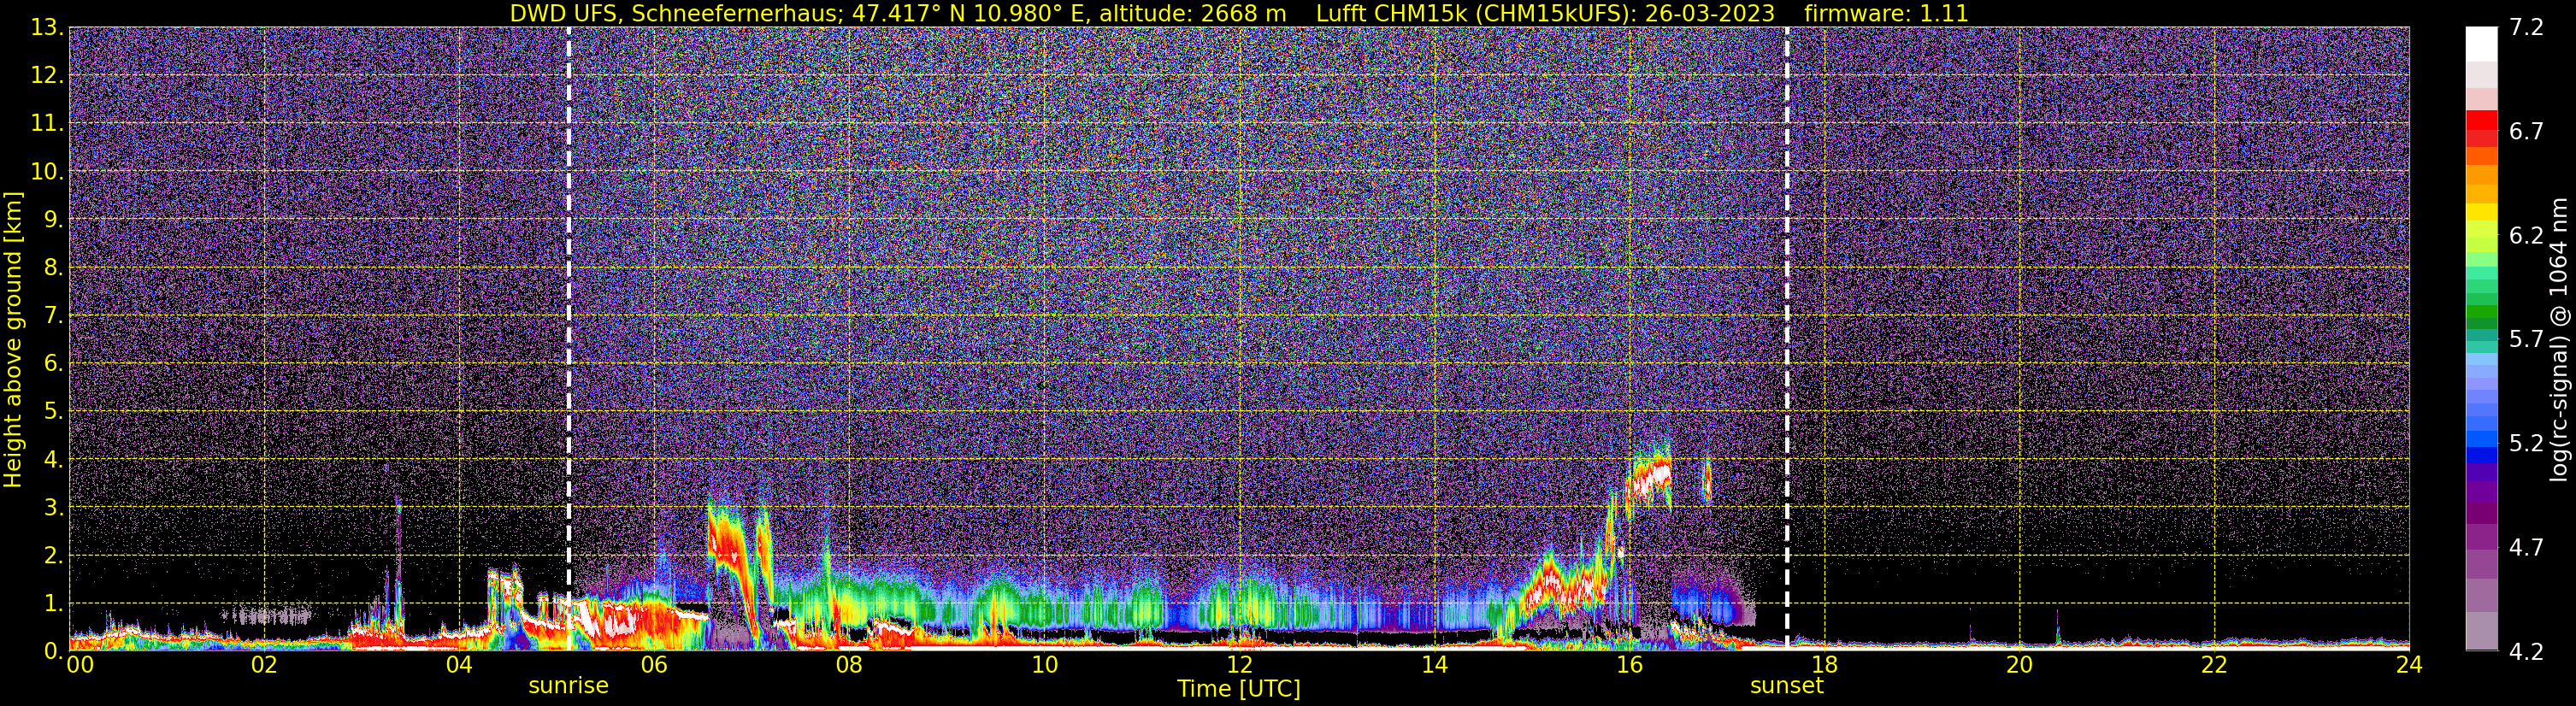The height and width of the screenshot is (706, 2576).
Task: Click the '14' time tick label
Action: [1434, 665]
